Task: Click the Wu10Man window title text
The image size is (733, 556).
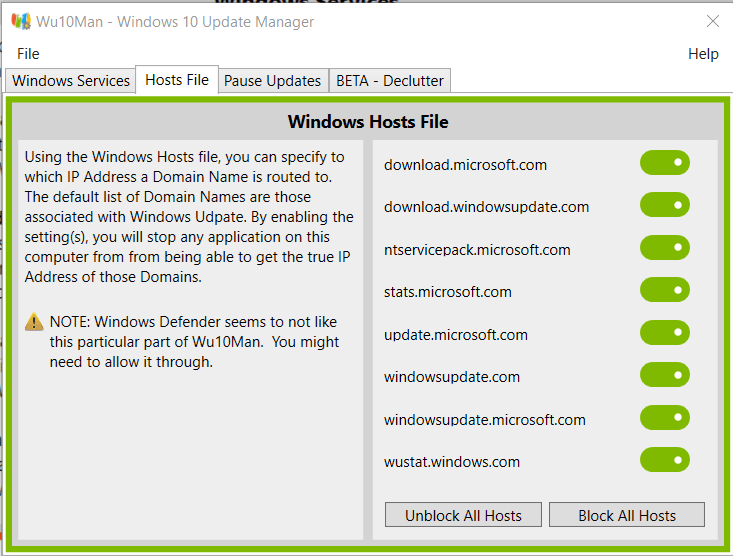Action: point(175,22)
